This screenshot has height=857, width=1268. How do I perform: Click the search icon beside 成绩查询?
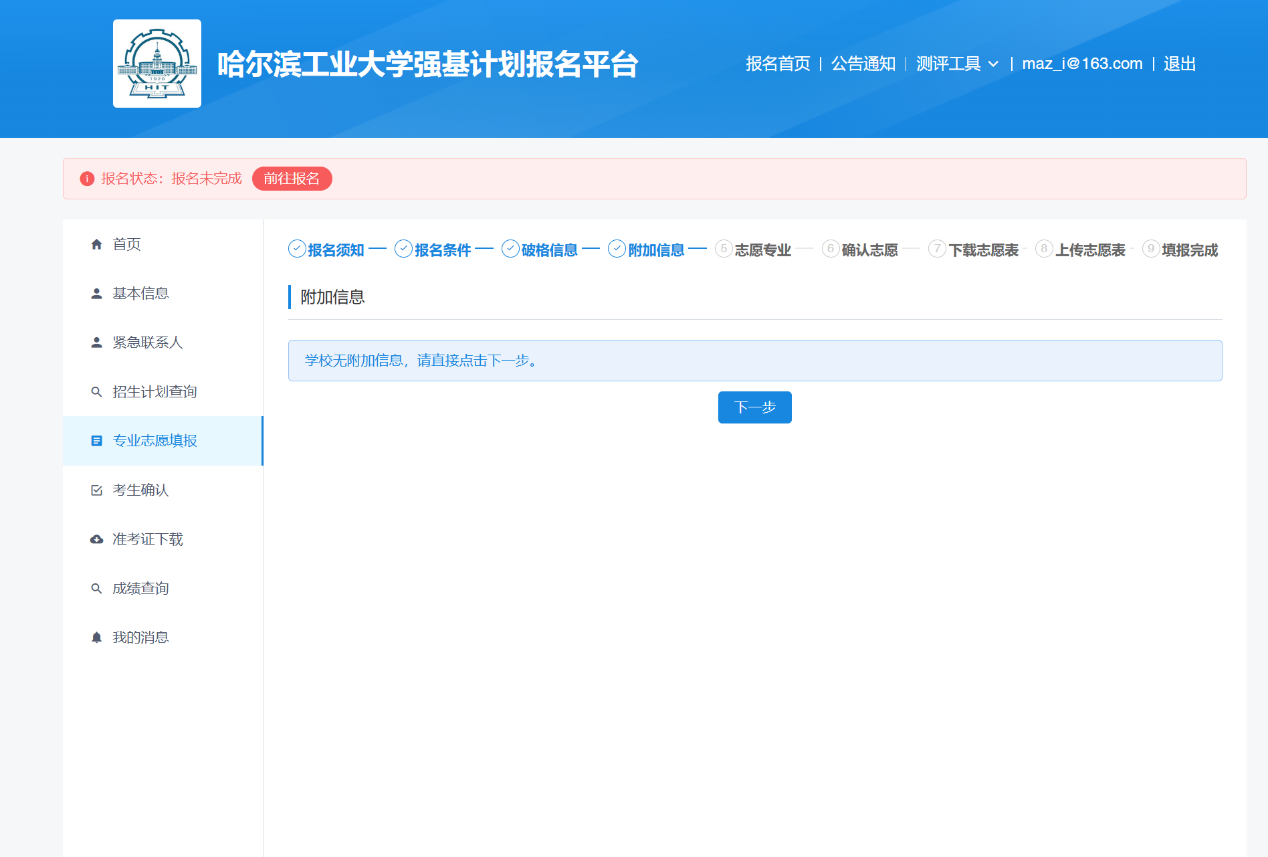coord(97,588)
